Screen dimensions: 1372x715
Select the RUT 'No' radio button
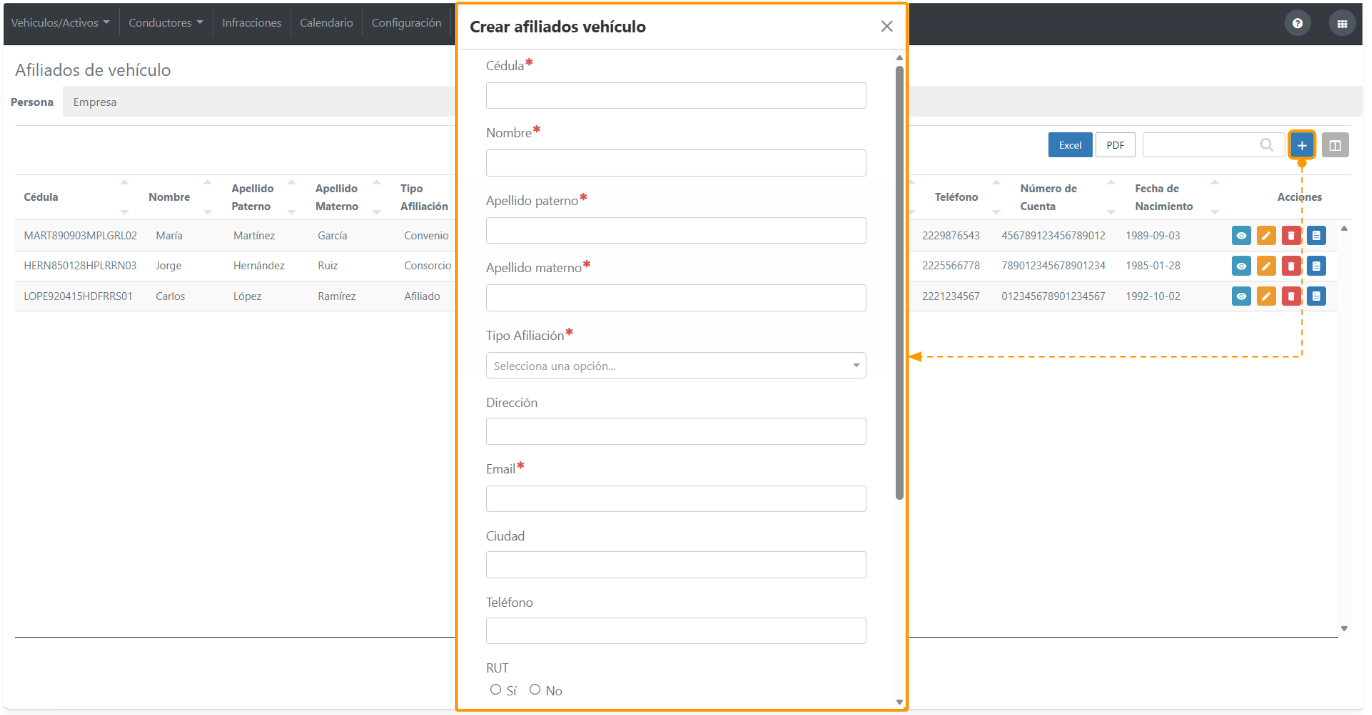(535, 690)
